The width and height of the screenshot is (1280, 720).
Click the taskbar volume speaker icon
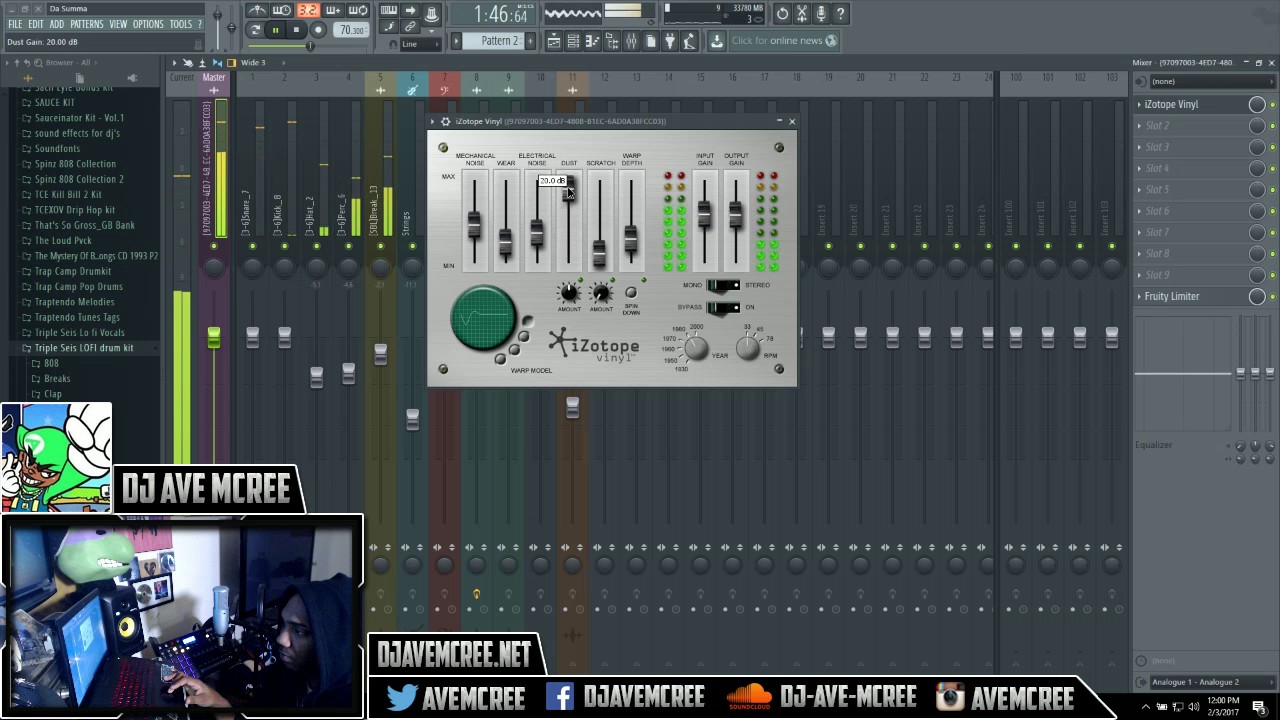coord(1194,707)
